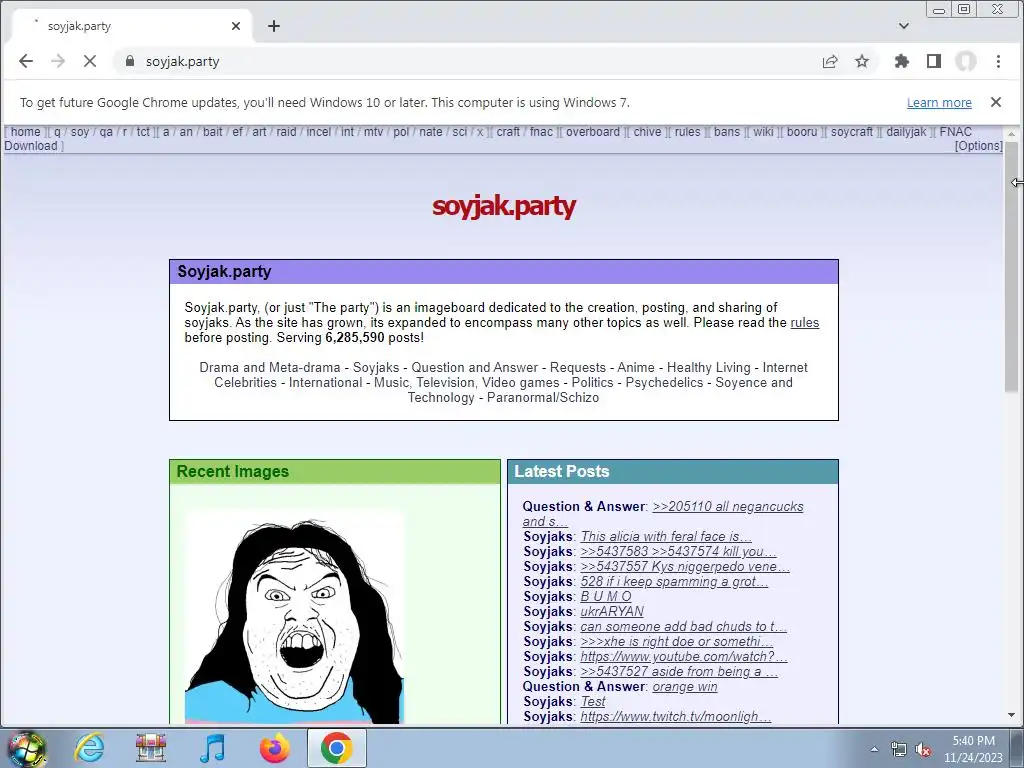Open the mtv board link
Screen dimensions: 1024x768
(374, 132)
